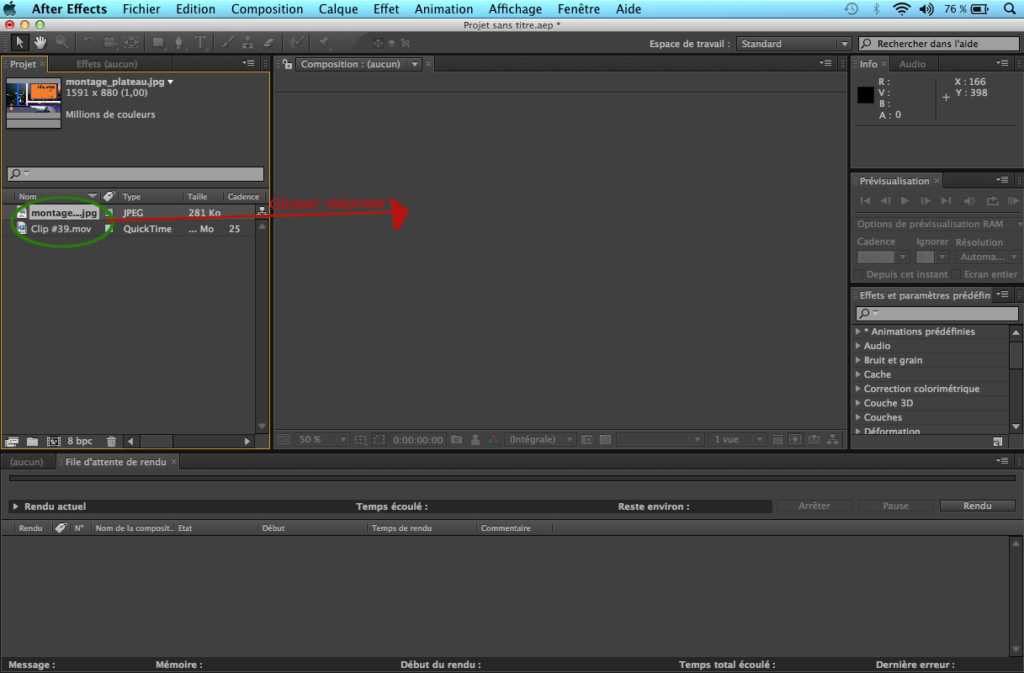Create a new folder in Project panel

32,441
